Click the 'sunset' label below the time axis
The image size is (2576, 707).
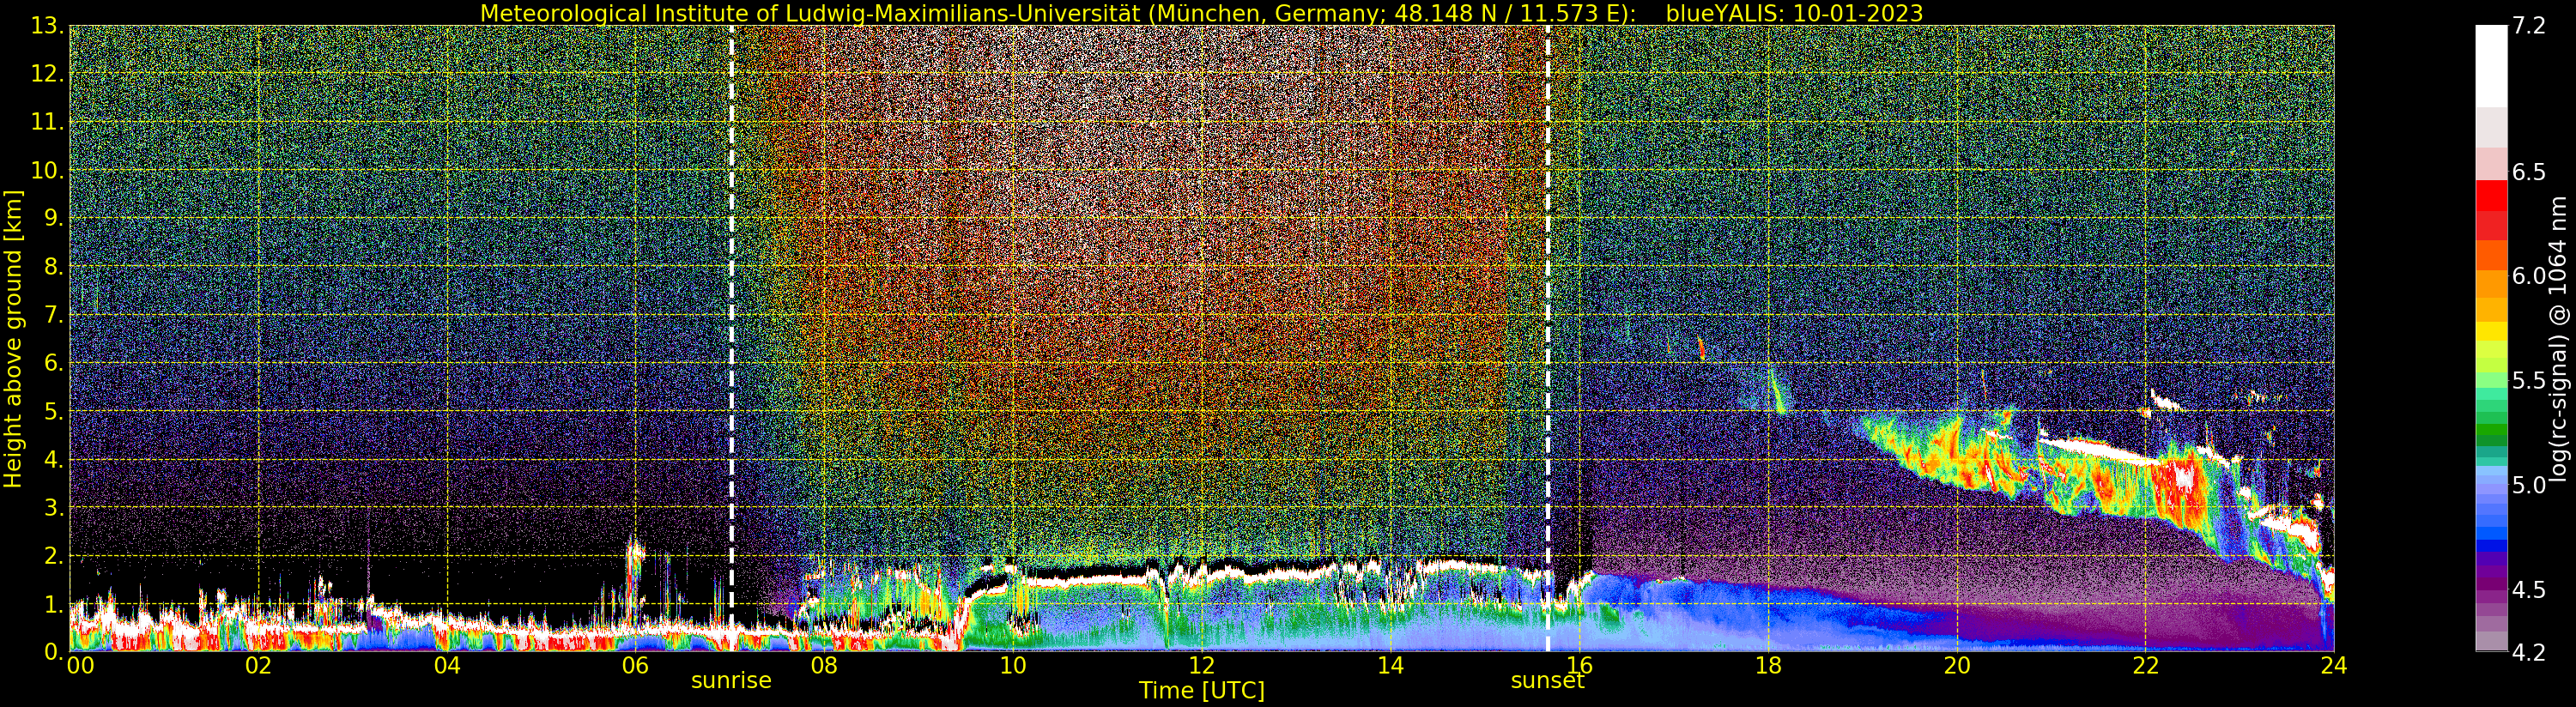(x=1547, y=681)
